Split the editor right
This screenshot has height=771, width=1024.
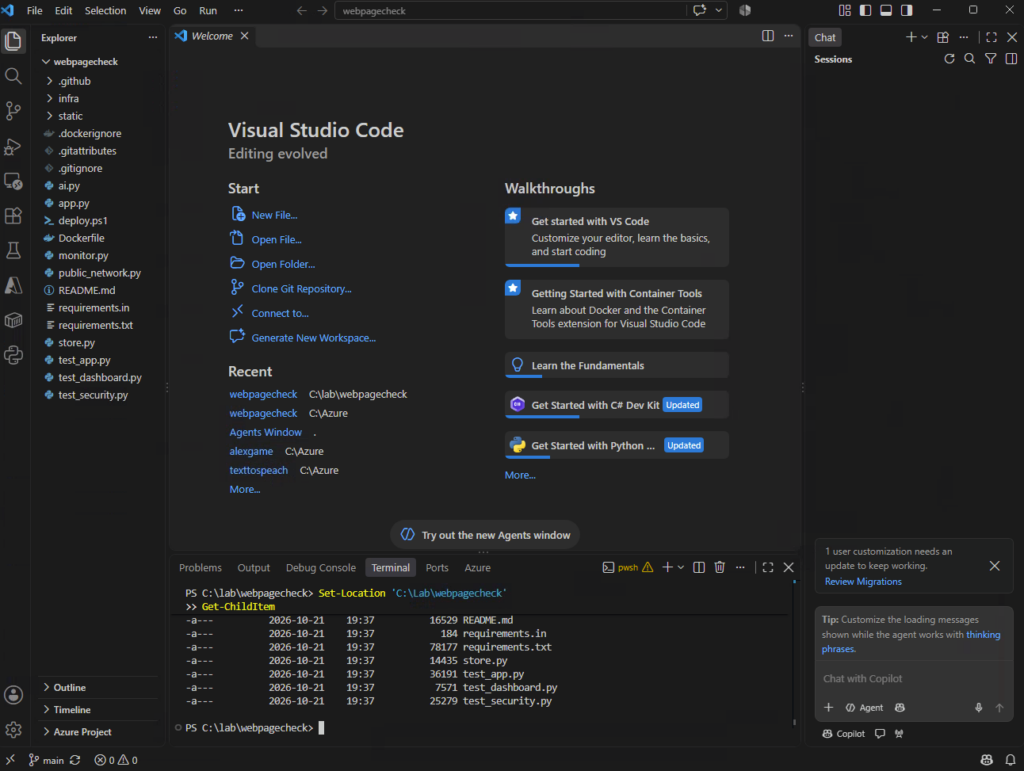768,36
